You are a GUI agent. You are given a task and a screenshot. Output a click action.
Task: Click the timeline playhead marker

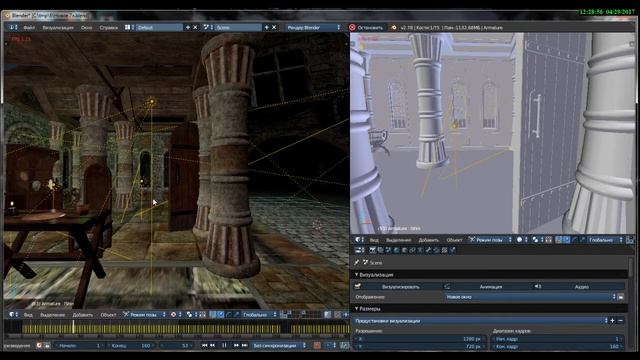pos(73,326)
